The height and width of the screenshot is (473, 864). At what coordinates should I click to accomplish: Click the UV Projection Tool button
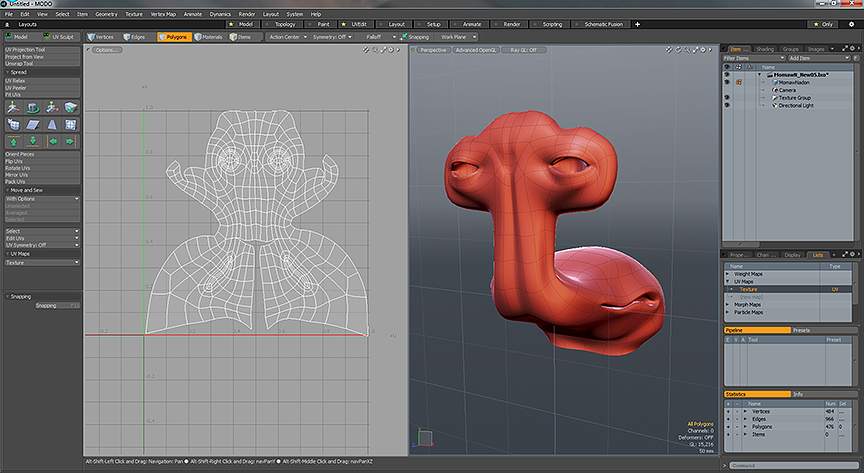(x=42, y=50)
